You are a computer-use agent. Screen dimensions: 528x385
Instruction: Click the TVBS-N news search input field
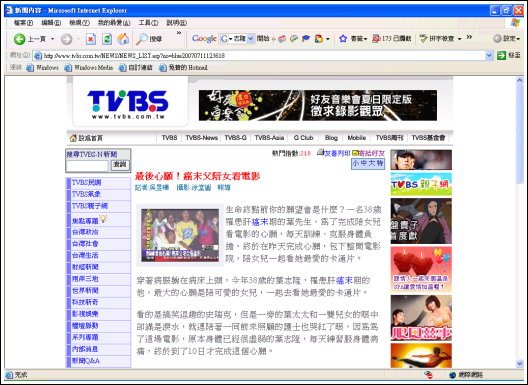click(x=87, y=165)
